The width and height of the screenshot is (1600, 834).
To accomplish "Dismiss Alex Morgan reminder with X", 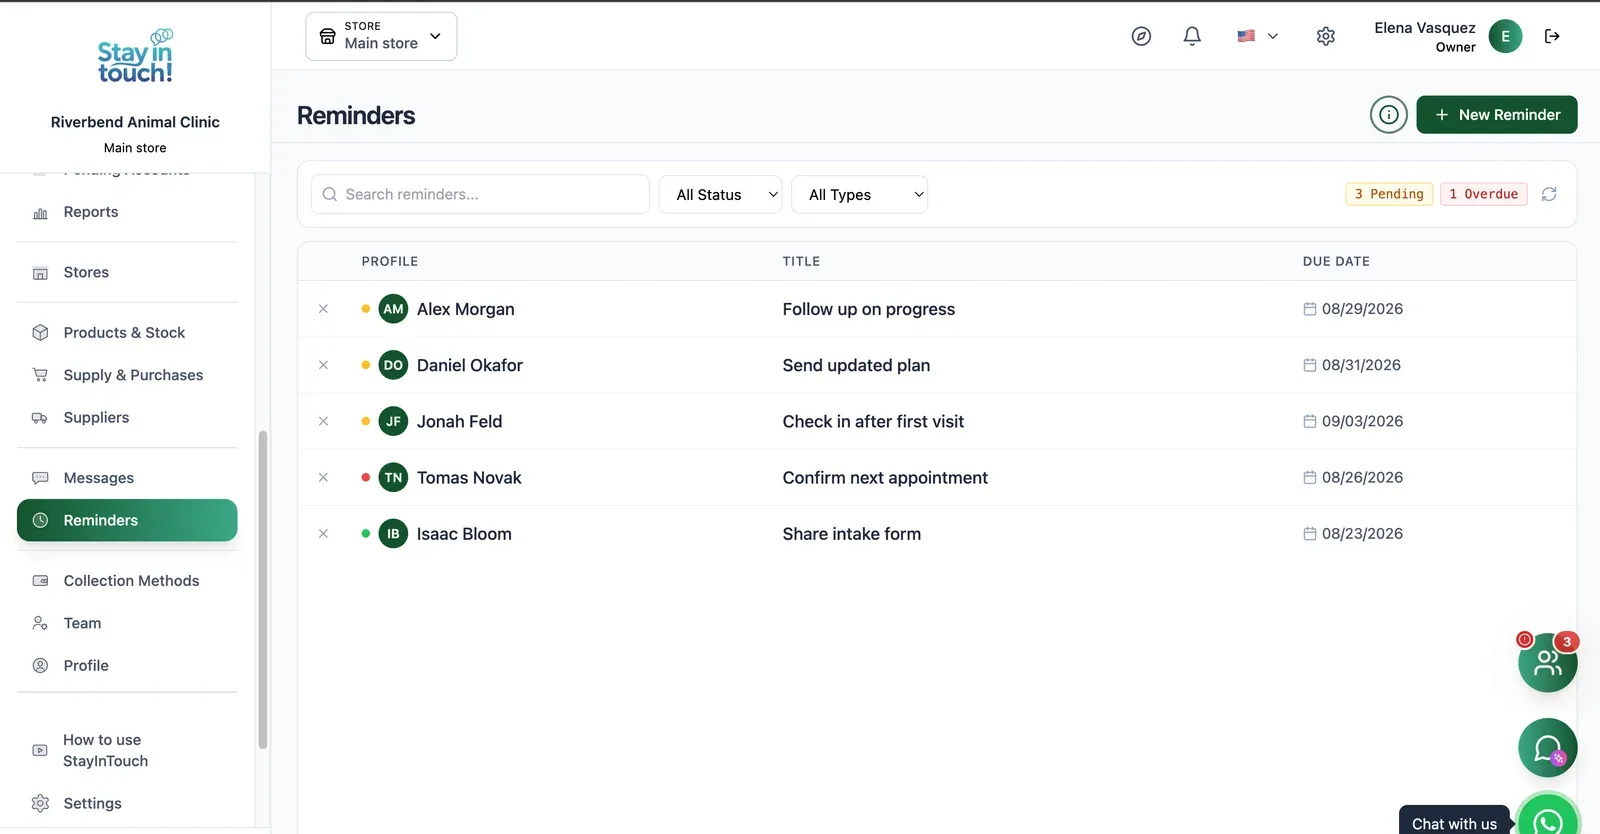I will point(323,309).
